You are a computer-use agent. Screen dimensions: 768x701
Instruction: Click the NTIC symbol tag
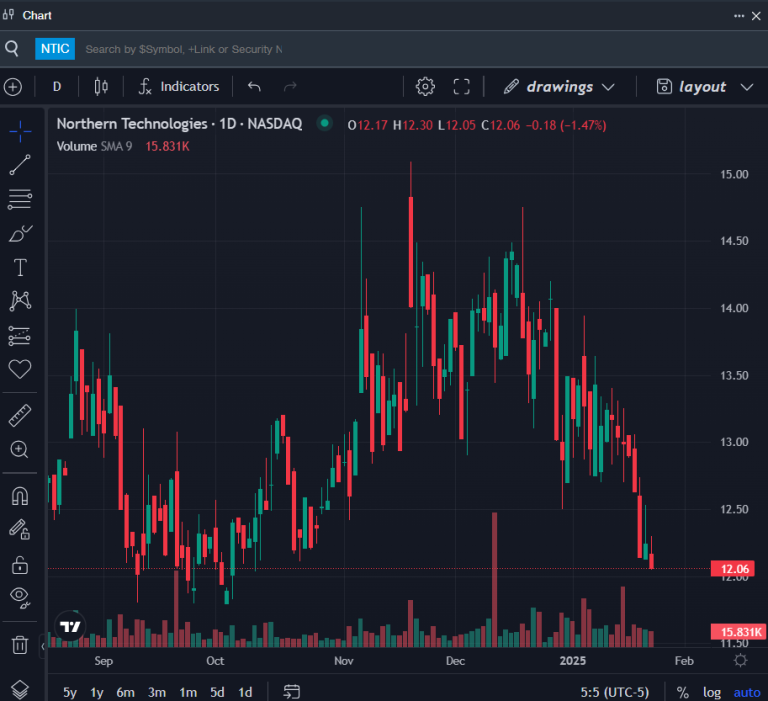[x=55, y=48]
